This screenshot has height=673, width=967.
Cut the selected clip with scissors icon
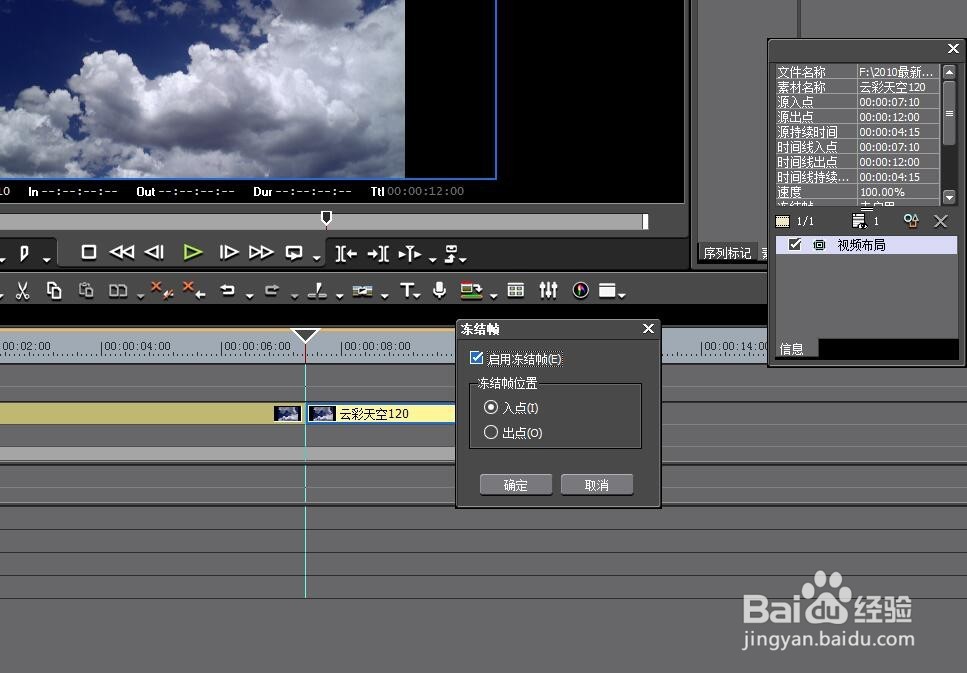23,291
